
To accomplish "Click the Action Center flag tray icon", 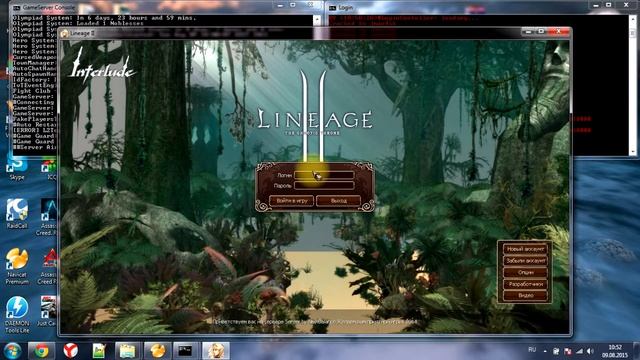I will click(x=568, y=351).
